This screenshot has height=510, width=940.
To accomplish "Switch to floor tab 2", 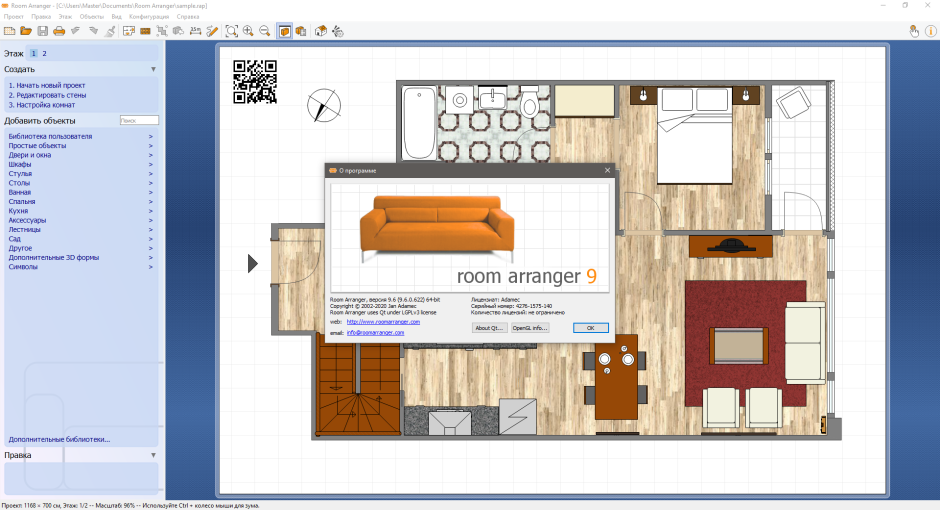I will pos(44,53).
